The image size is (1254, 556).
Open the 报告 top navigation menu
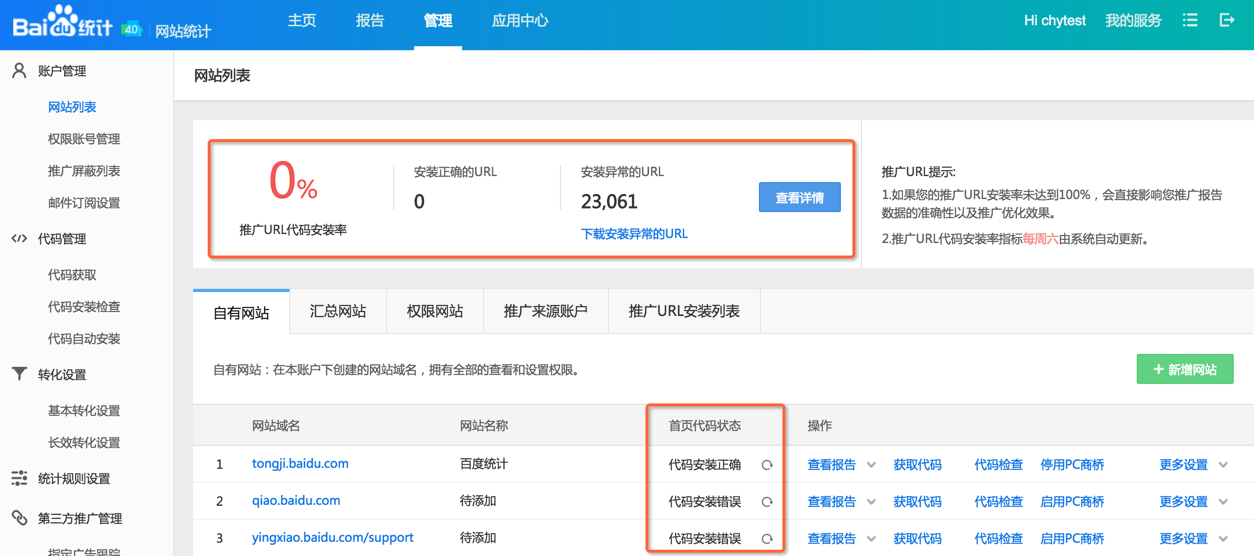[370, 21]
